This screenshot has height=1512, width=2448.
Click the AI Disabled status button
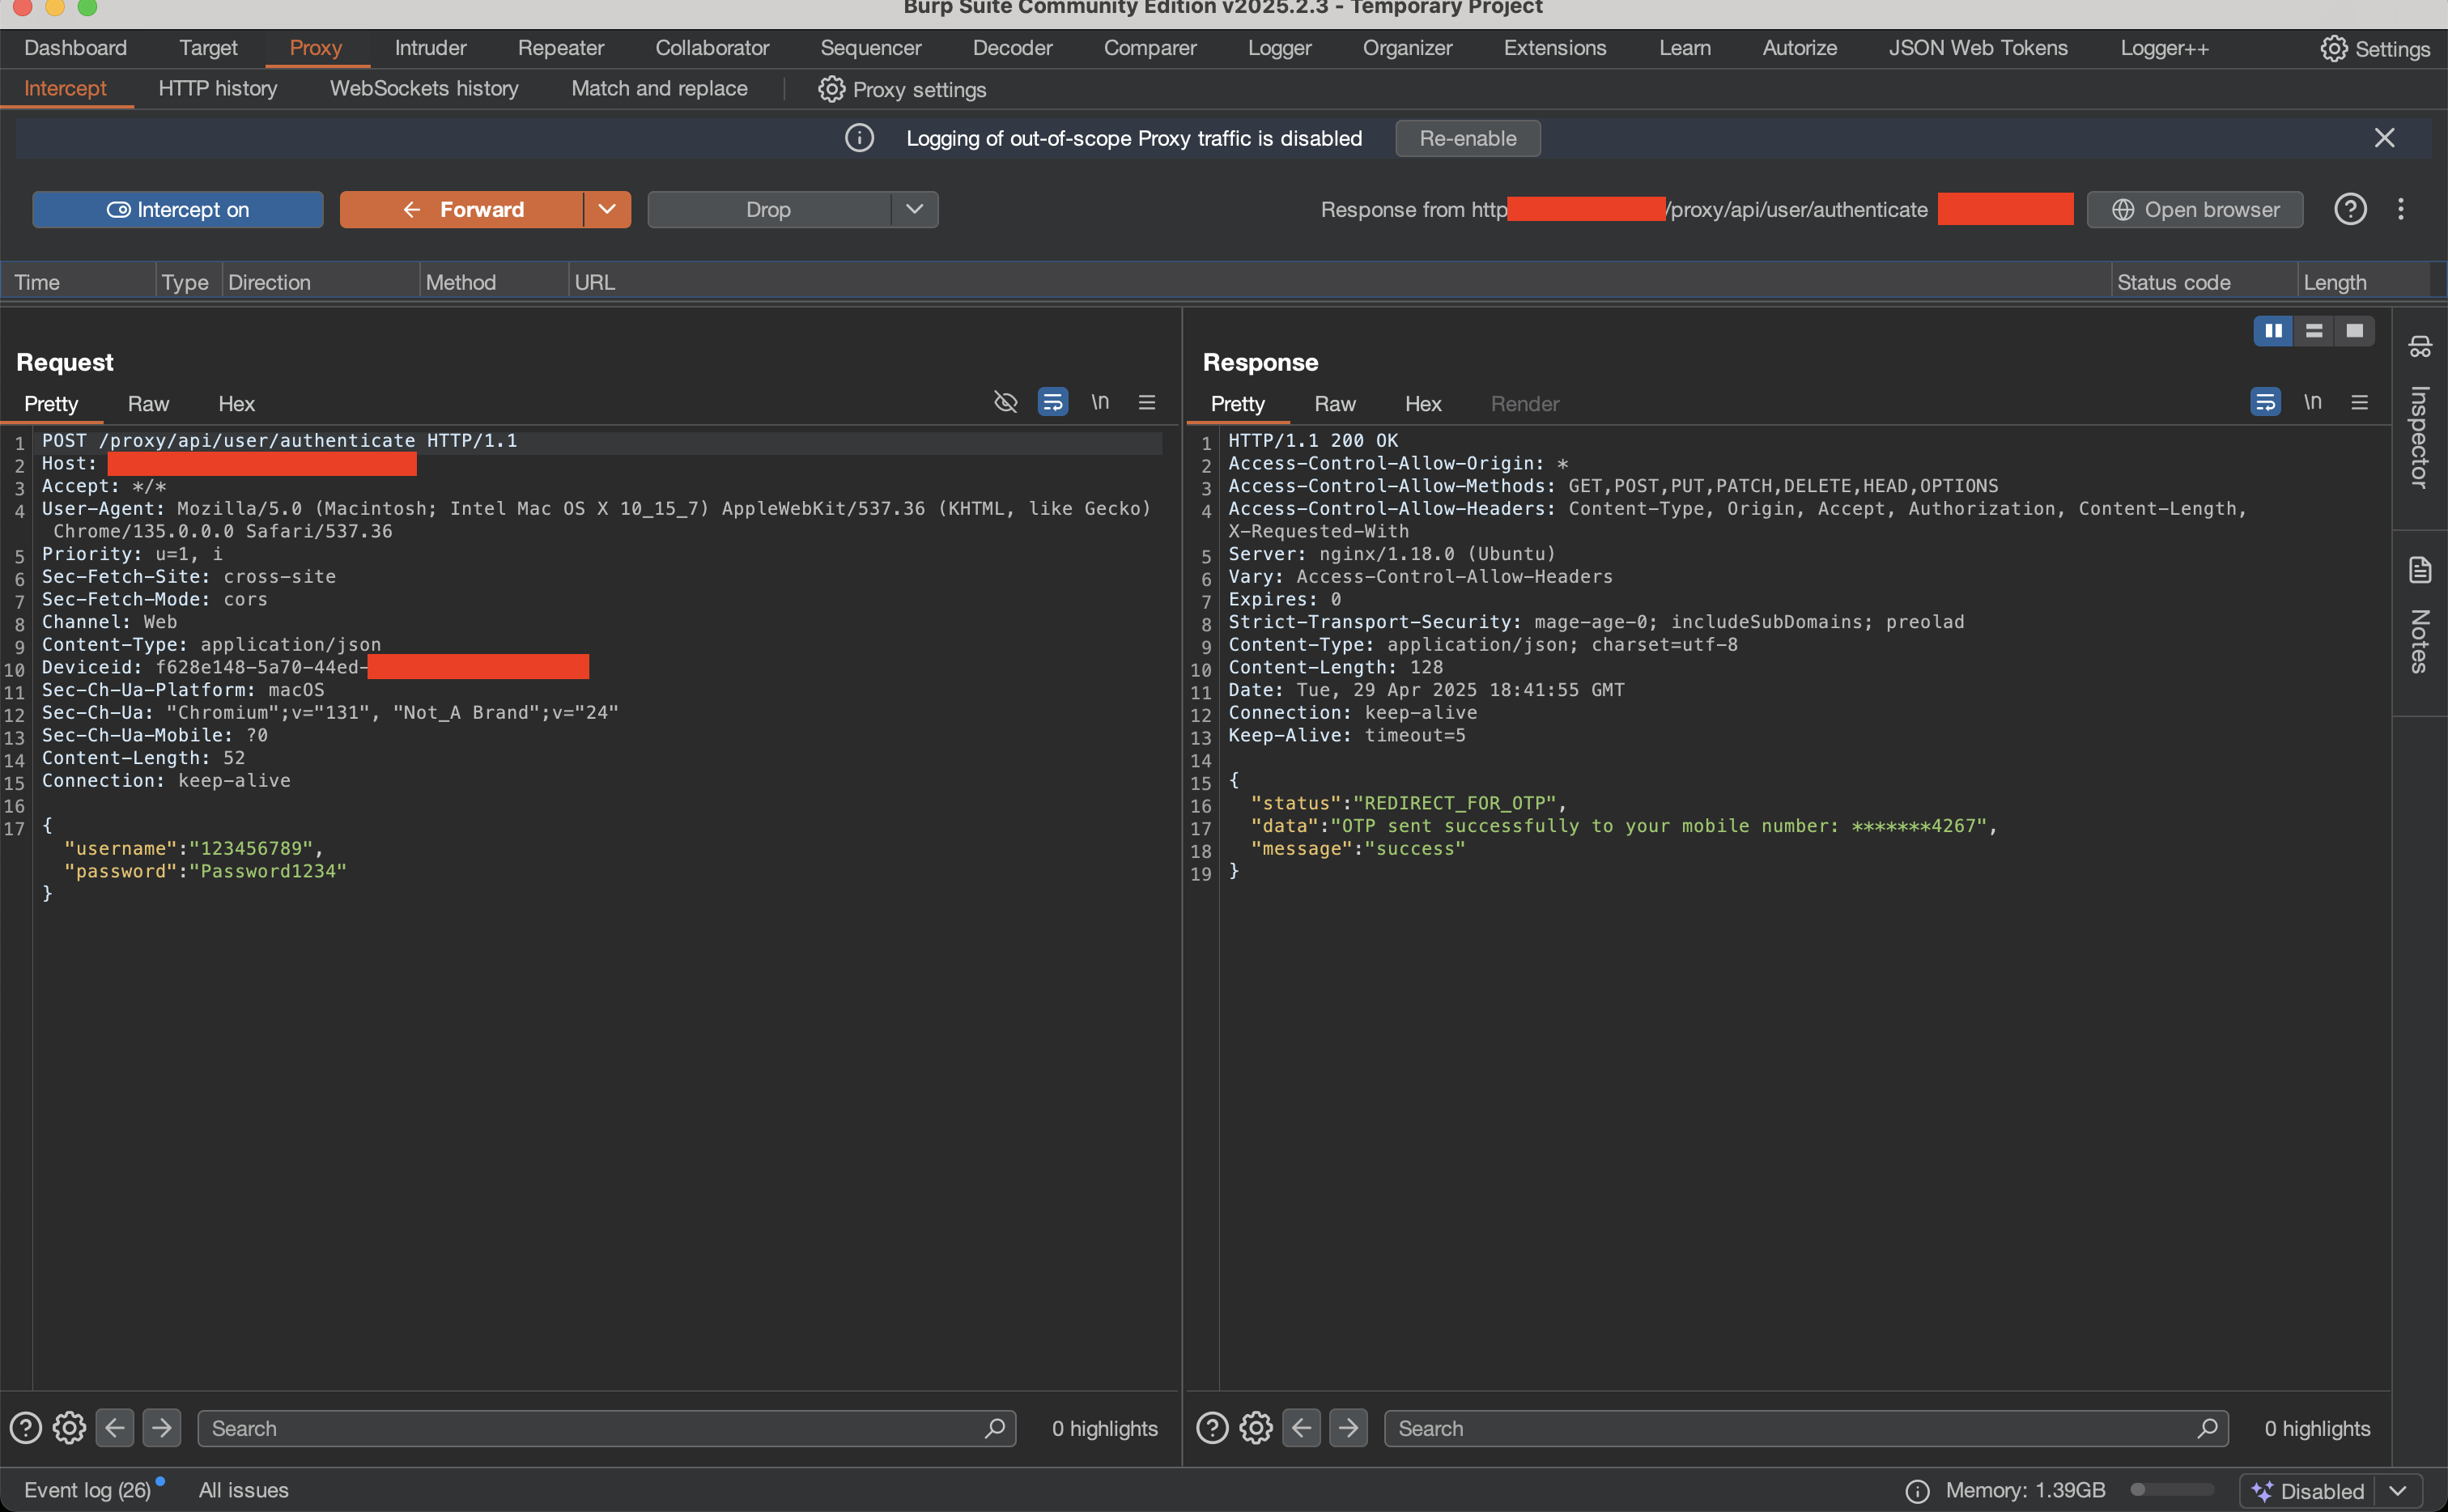tap(2307, 1491)
